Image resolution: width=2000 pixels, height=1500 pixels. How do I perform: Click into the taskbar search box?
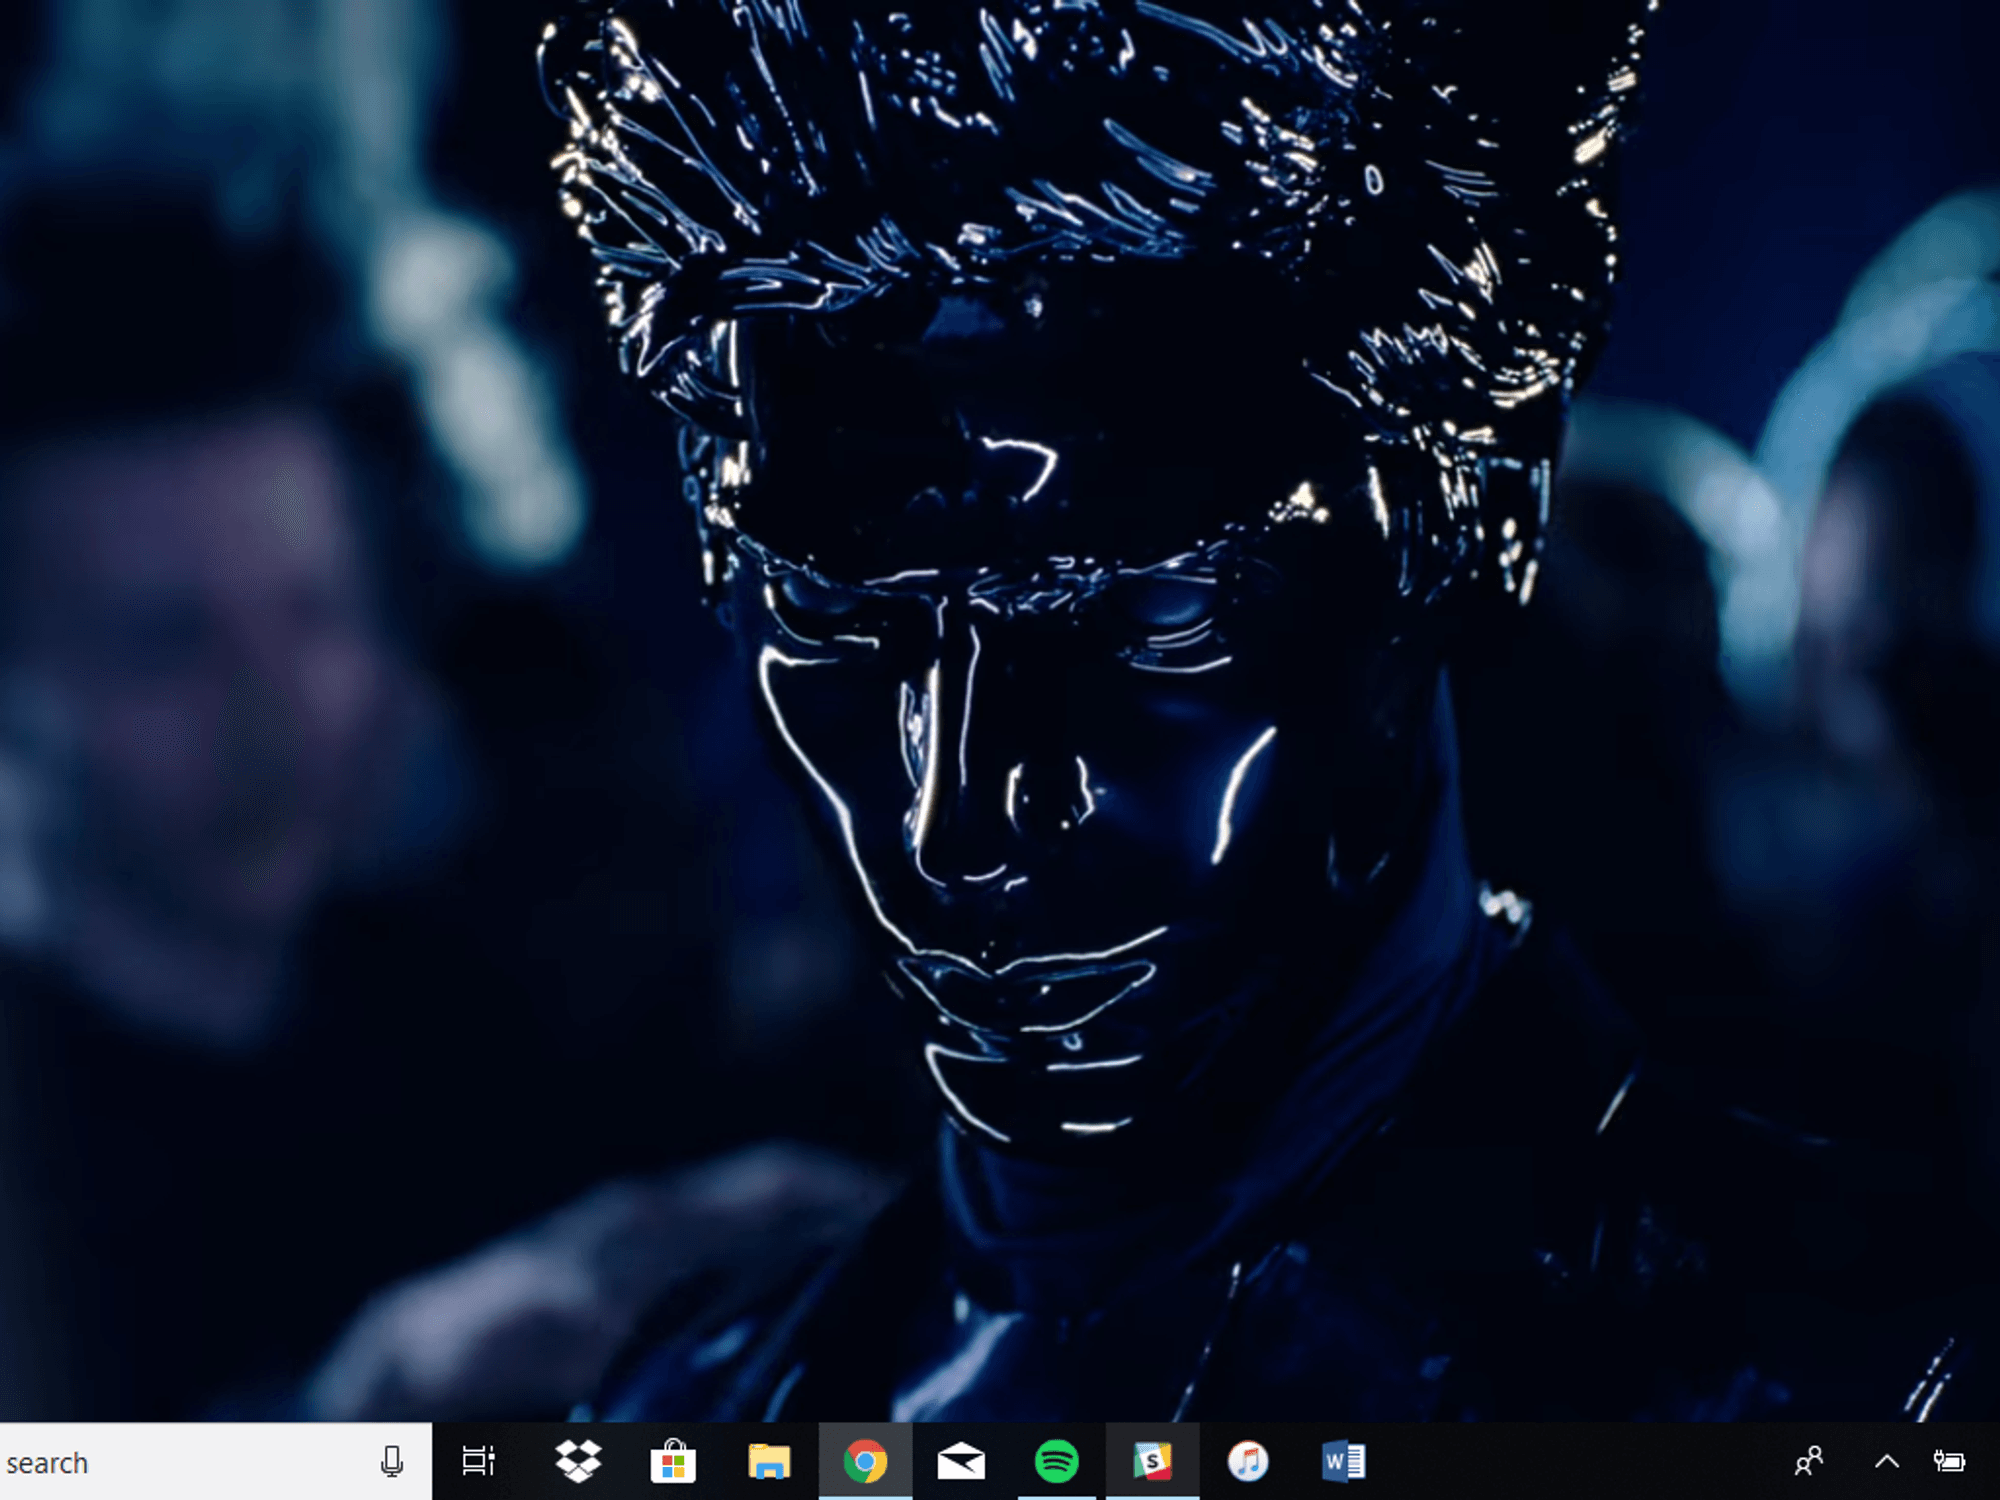(x=216, y=1462)
